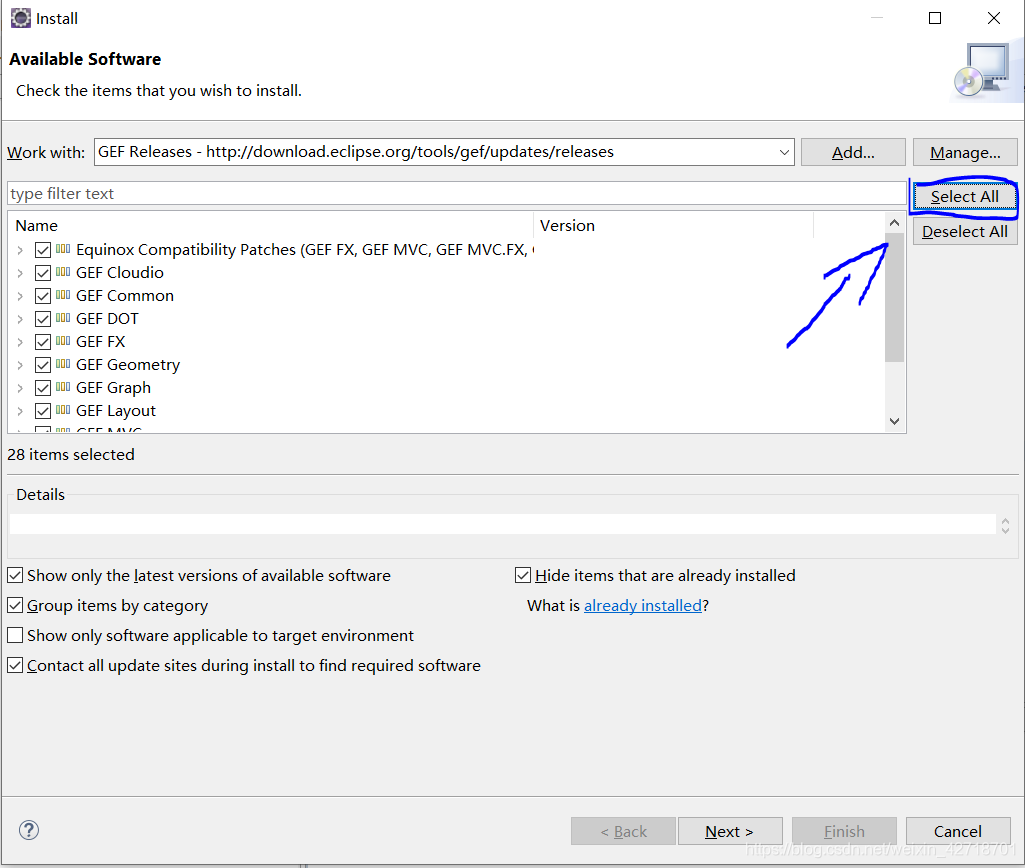
Task: Click the type filter text field
Action: [456, 193]
